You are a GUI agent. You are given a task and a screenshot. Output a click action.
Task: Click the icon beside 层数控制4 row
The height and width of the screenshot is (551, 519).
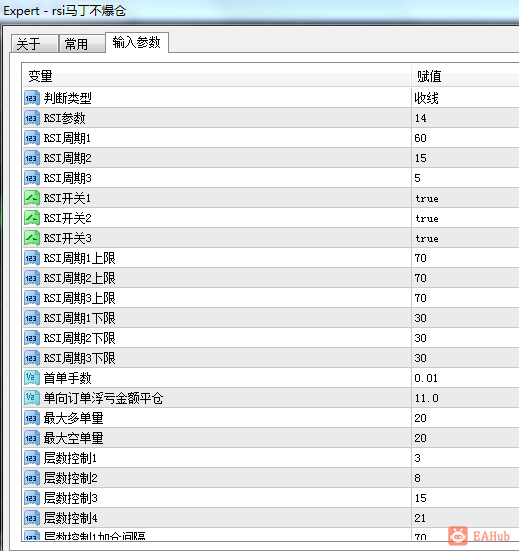32,518
